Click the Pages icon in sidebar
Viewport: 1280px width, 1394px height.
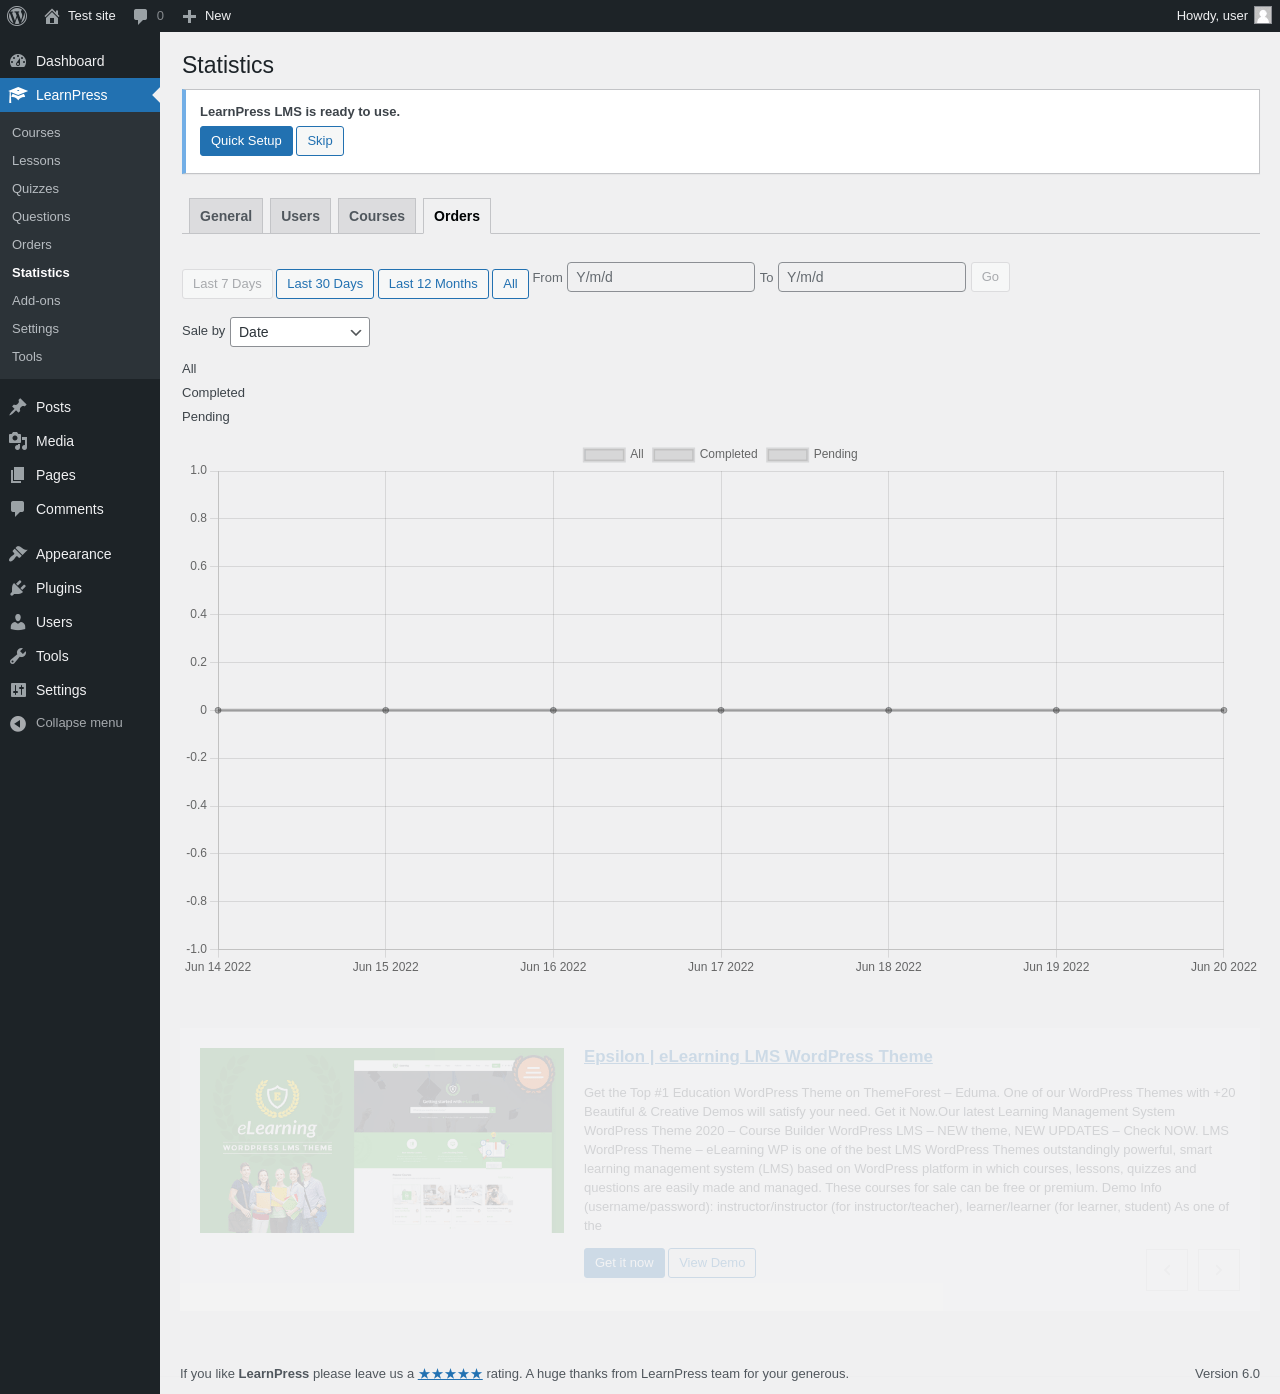[18, 475]
